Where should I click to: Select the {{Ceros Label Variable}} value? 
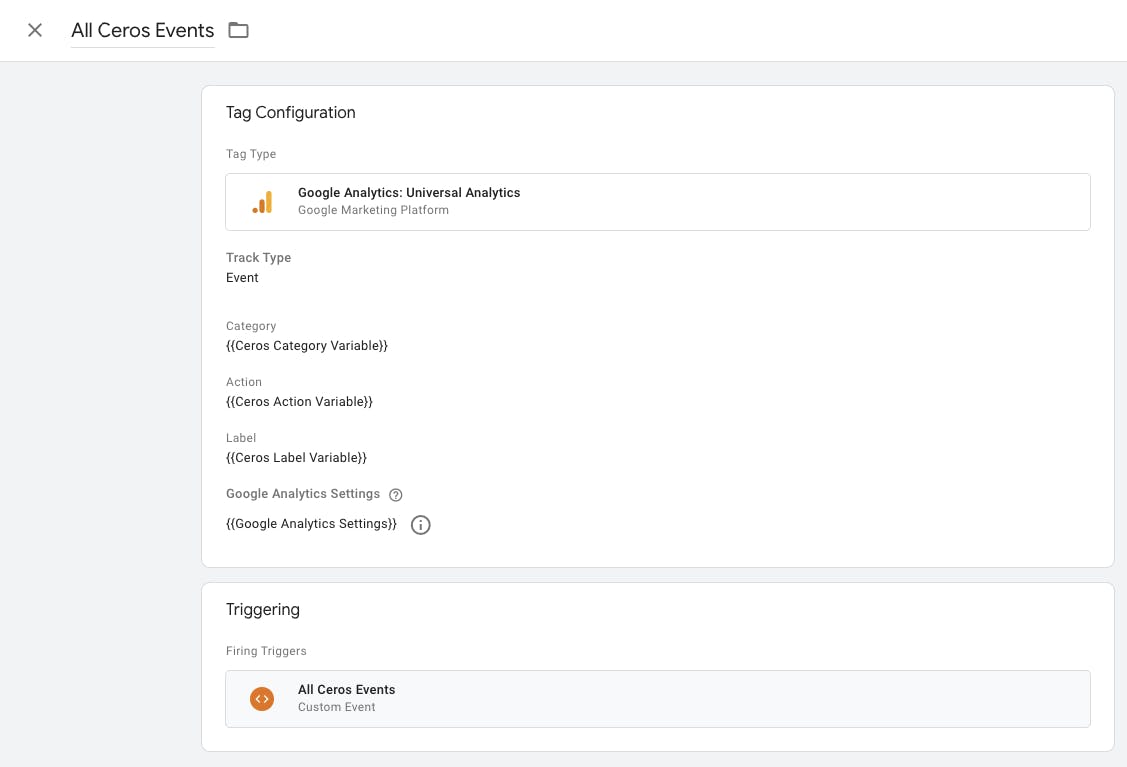[x=296, y=457]
